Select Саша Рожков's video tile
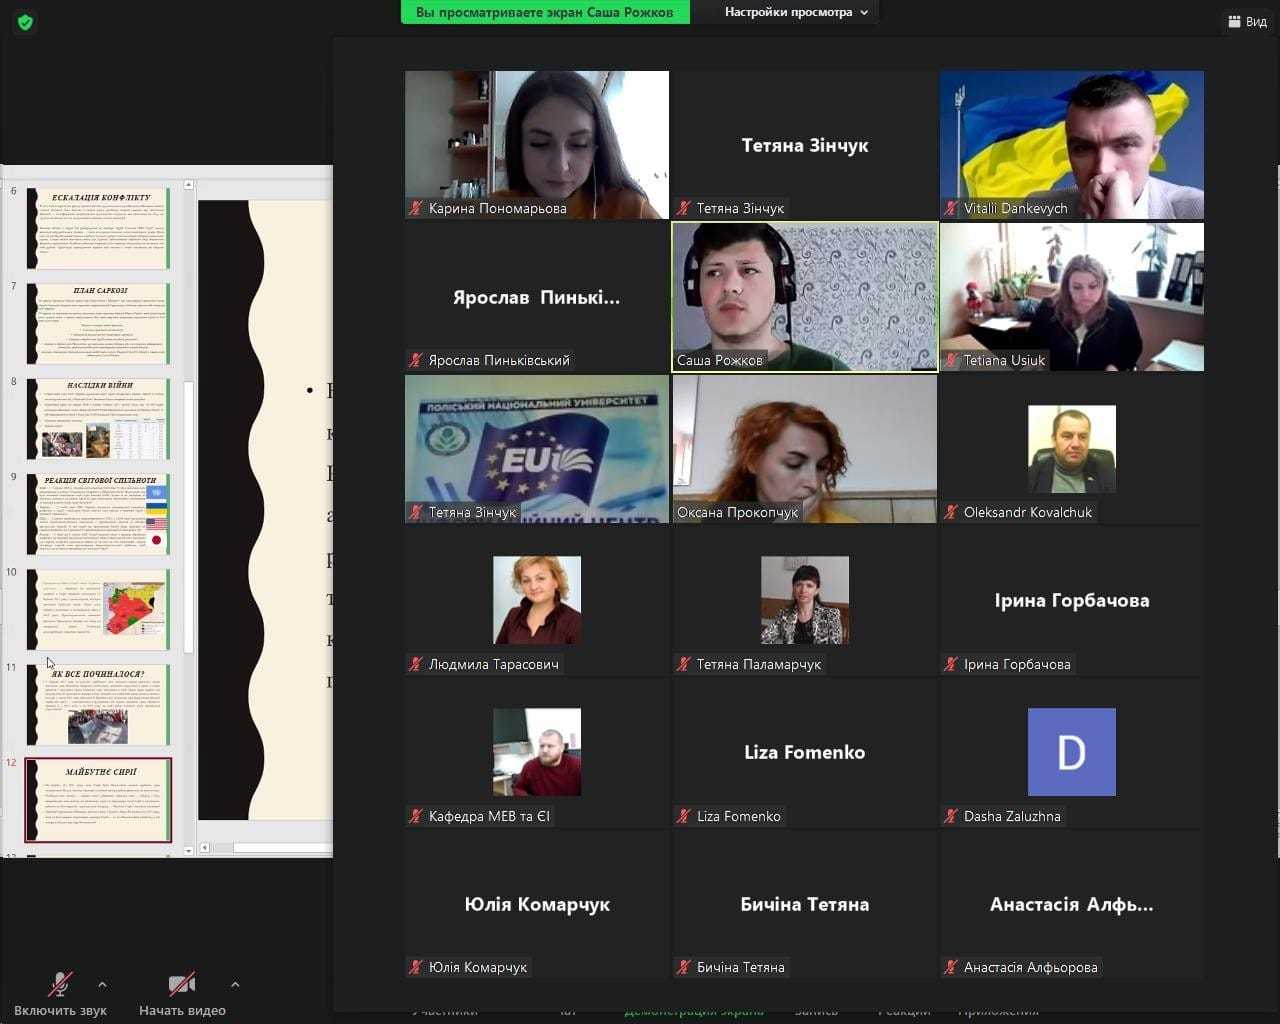The height and width of the screenshot is (1024, 1280). point(805,296)
